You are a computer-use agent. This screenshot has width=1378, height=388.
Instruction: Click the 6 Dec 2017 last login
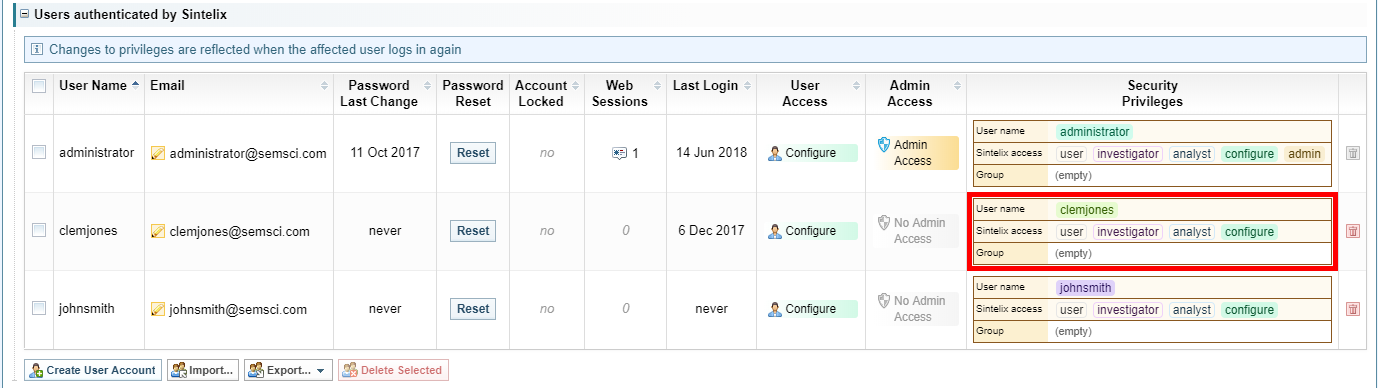(x=711, y=231)
